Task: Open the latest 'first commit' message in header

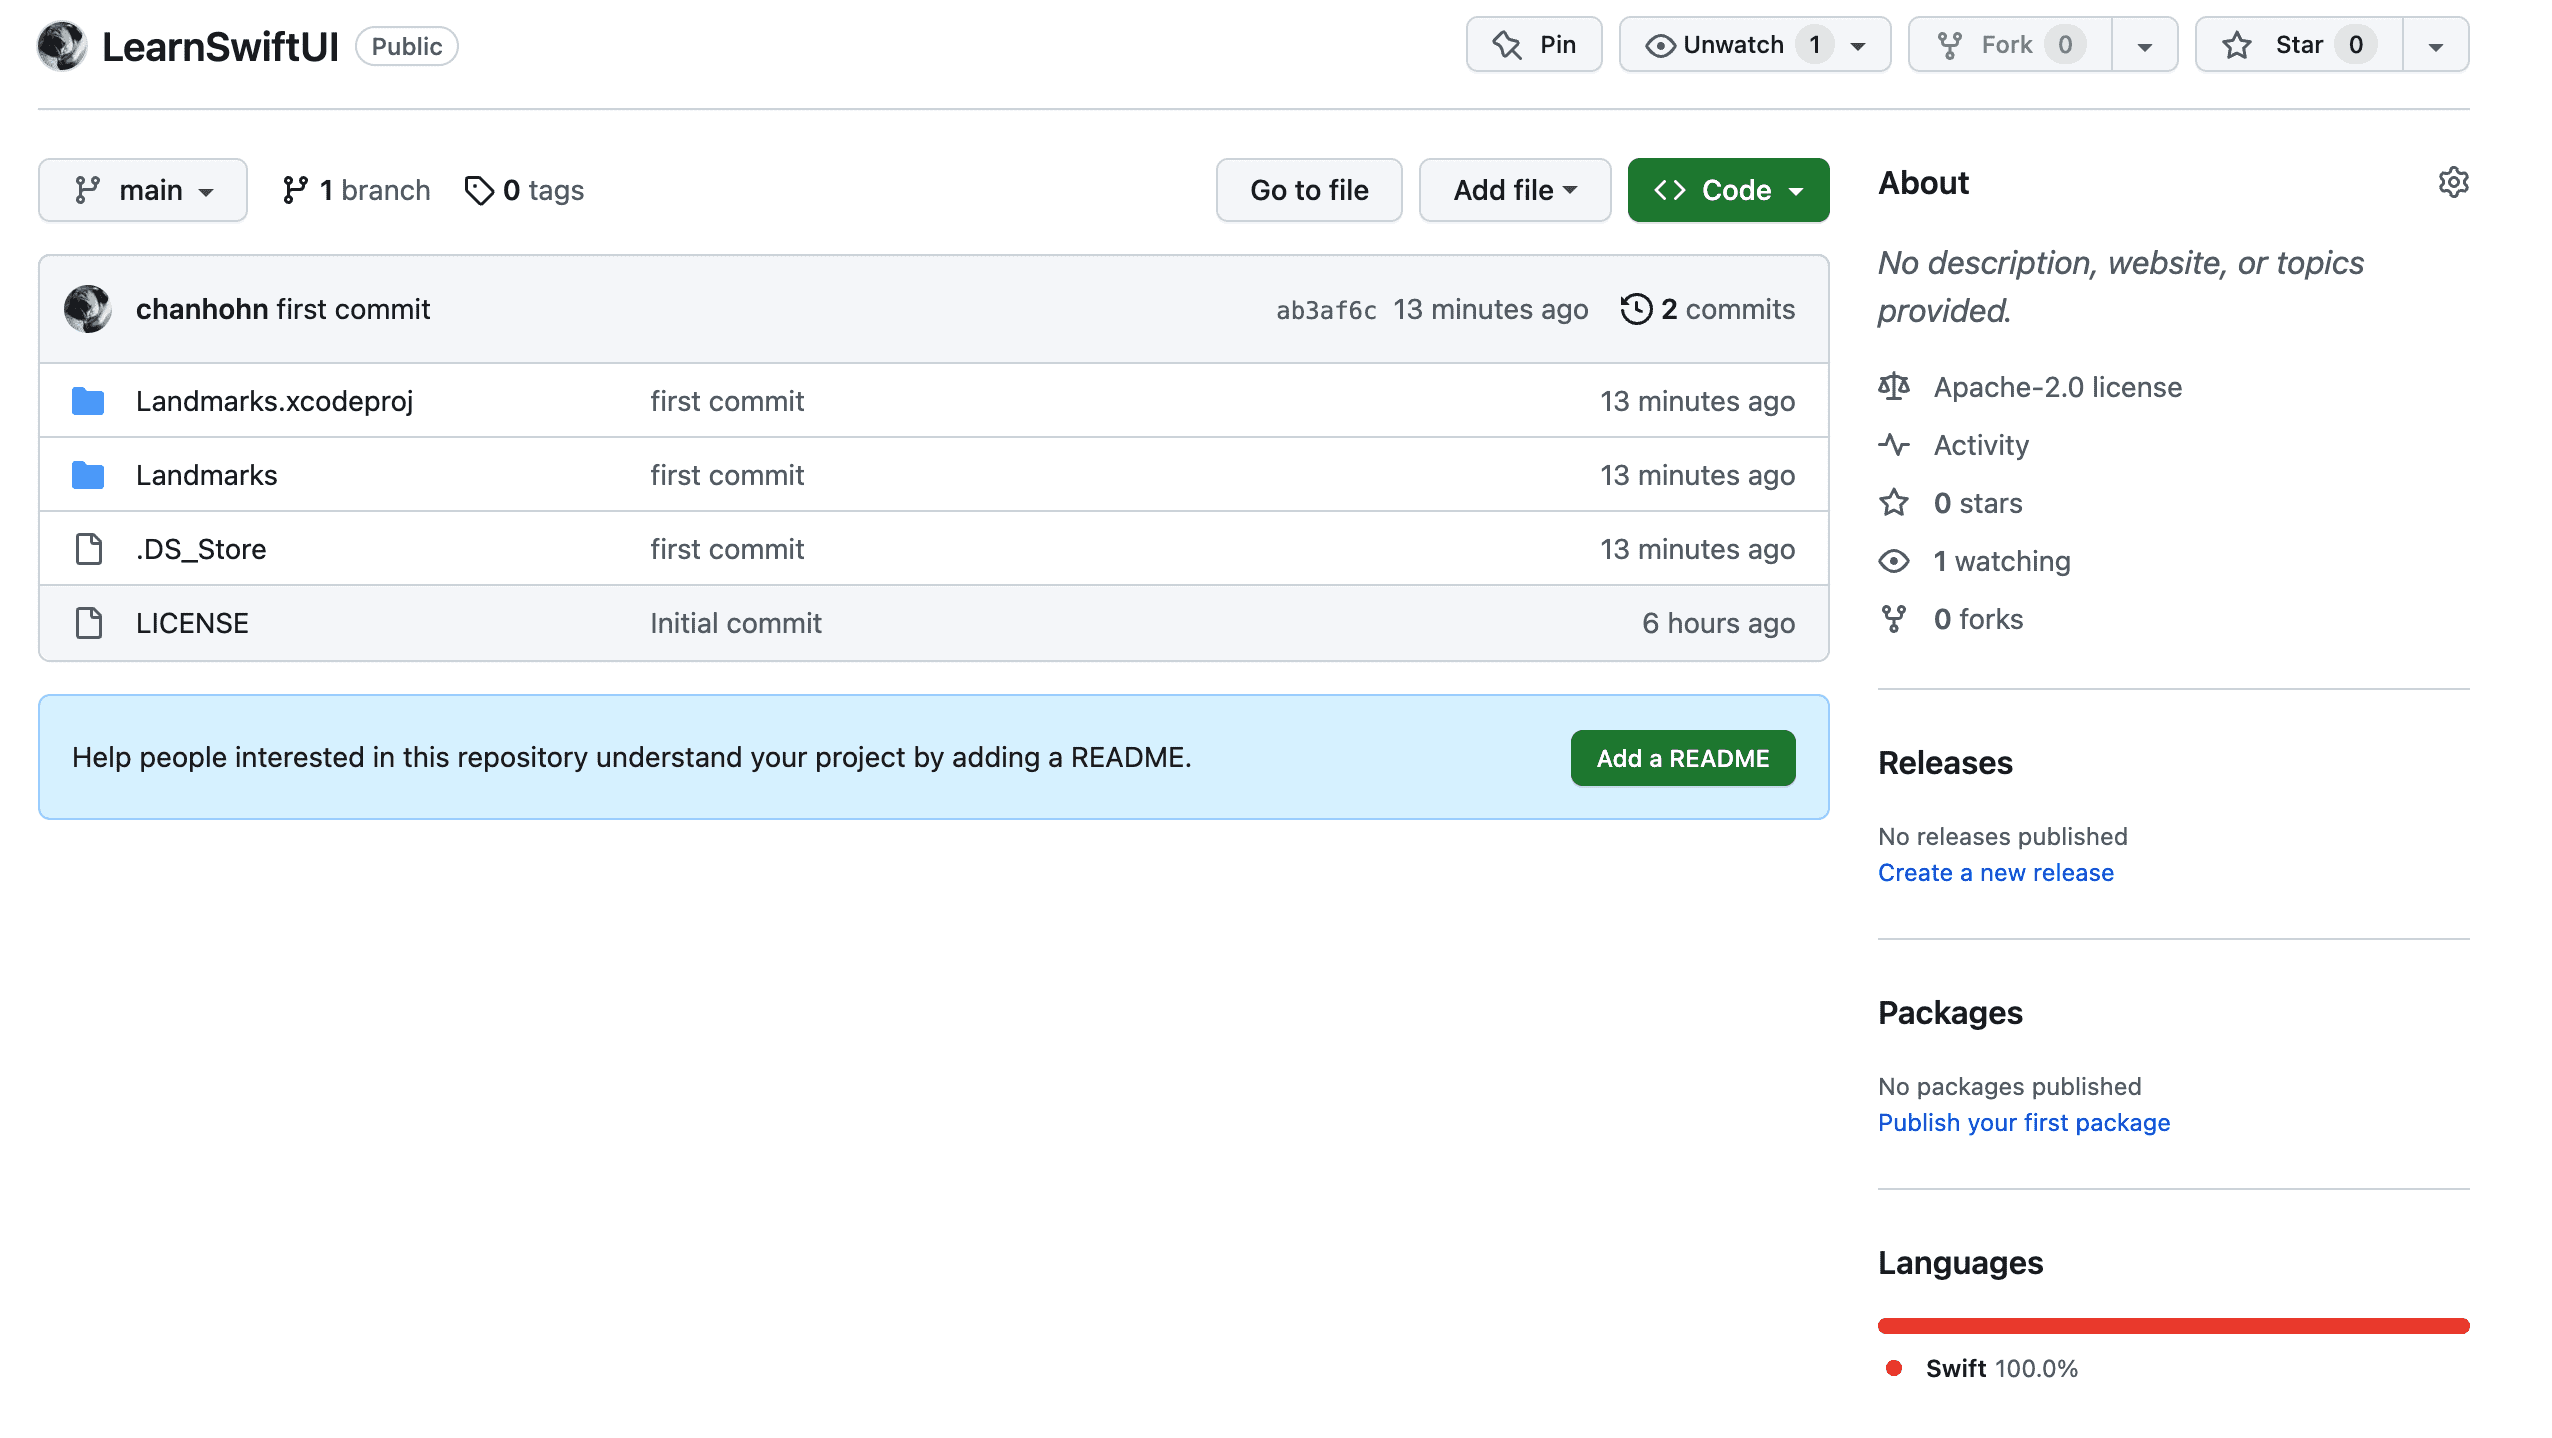Action: pos(353,309)
